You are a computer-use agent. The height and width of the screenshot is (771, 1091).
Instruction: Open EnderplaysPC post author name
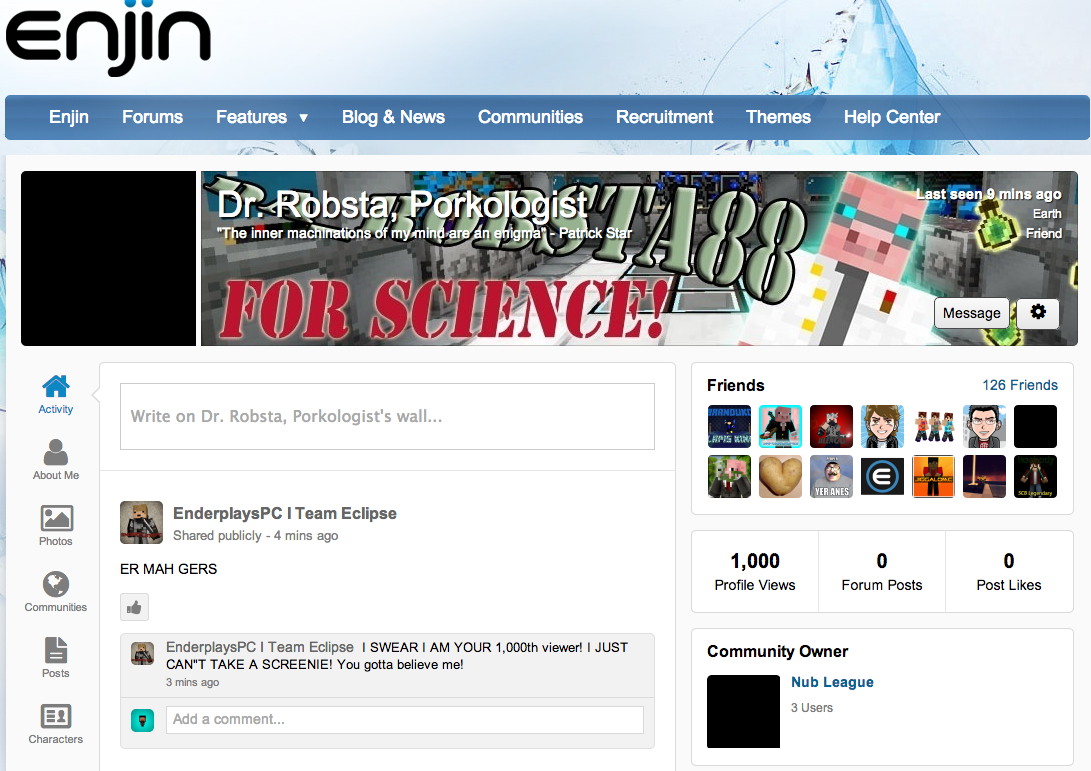point(285,514)
